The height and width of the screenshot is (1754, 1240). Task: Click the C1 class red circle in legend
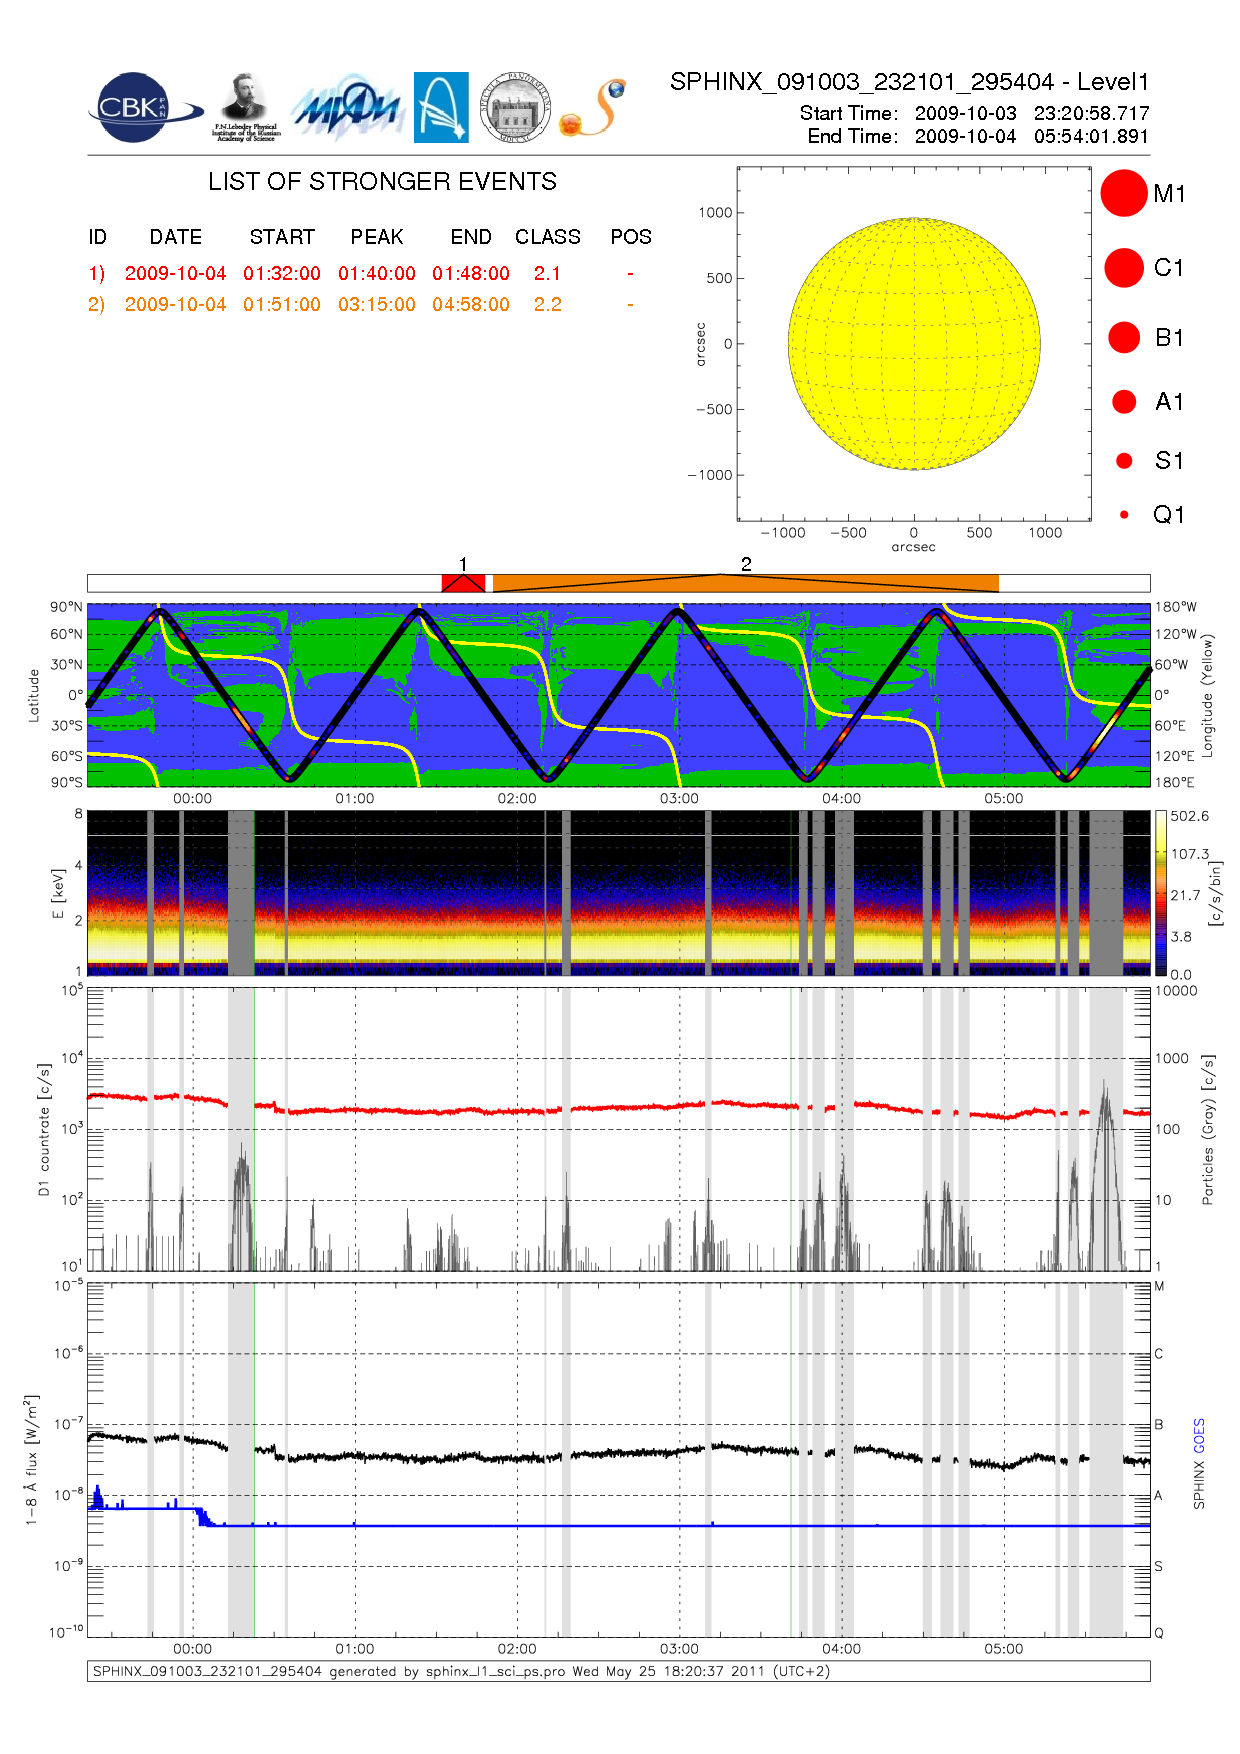tap(1123, 268)
